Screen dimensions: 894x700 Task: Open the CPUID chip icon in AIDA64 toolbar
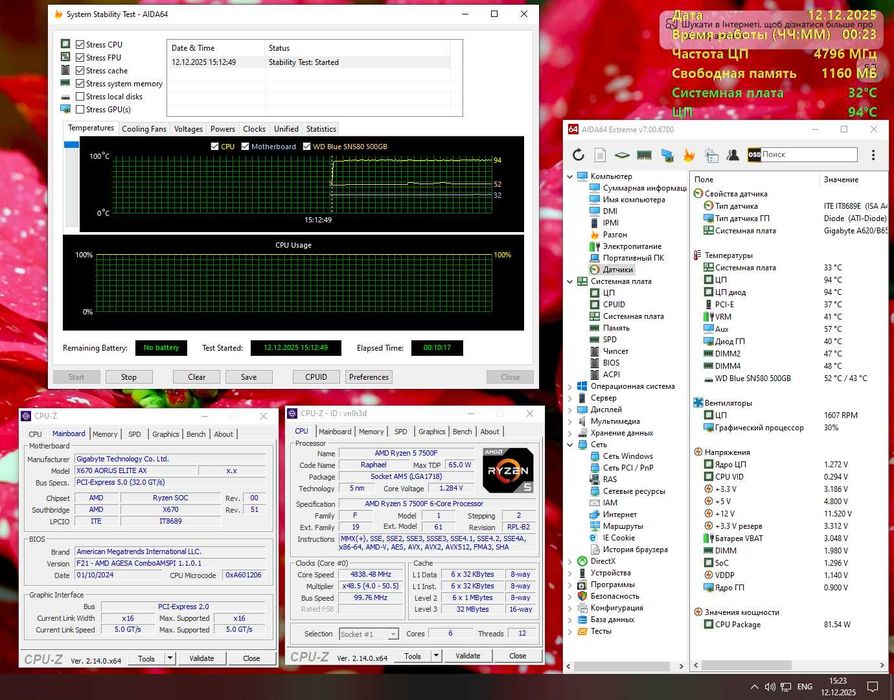[621, 154]
